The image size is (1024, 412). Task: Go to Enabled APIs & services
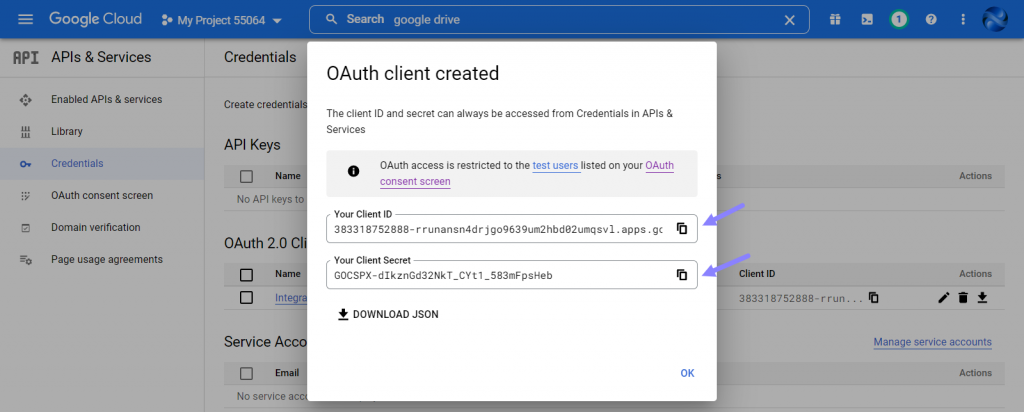(106, 99)
